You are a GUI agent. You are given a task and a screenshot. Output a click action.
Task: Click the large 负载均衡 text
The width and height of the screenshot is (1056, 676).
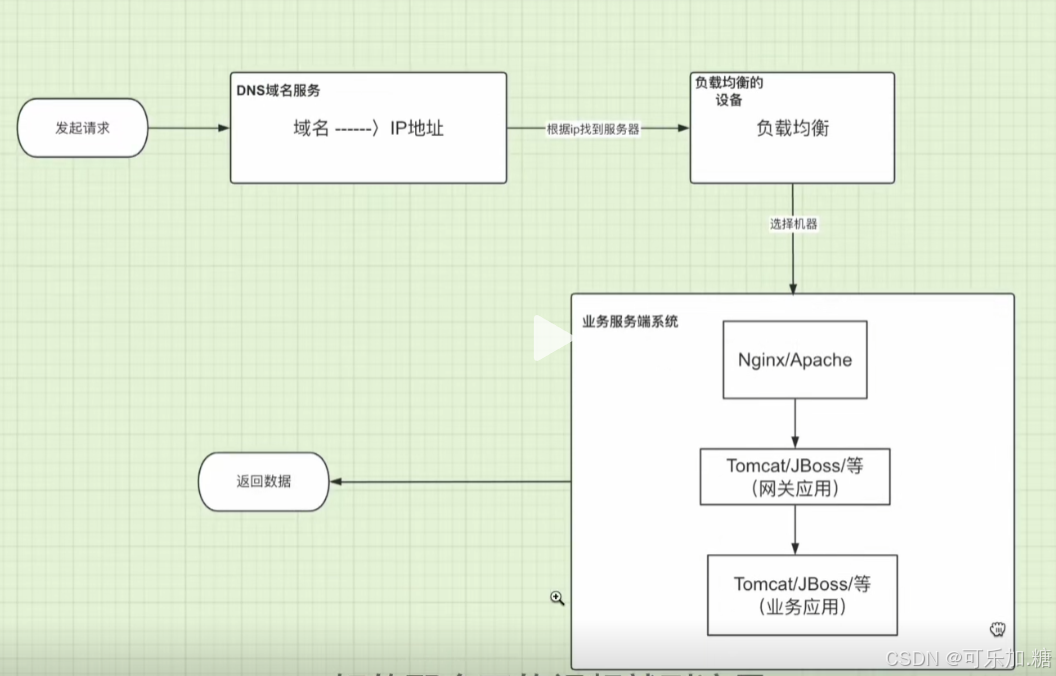pyautogui.click(x=793, y=128)
